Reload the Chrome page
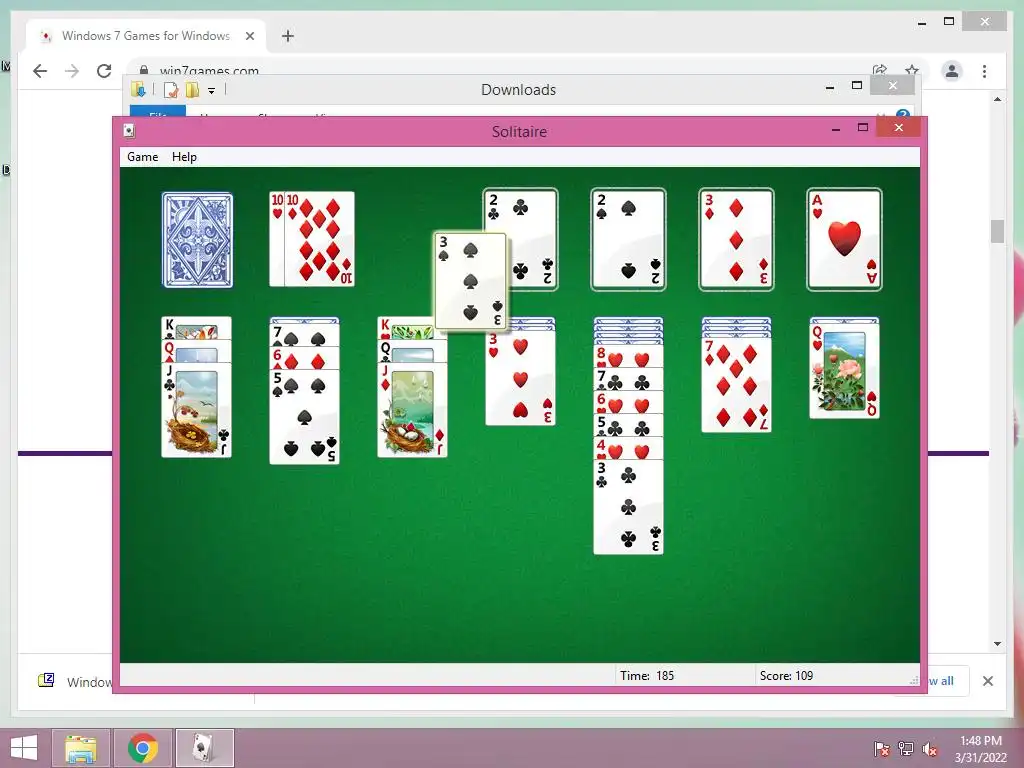Screen dimensions: 1024x768 point(104,71)
